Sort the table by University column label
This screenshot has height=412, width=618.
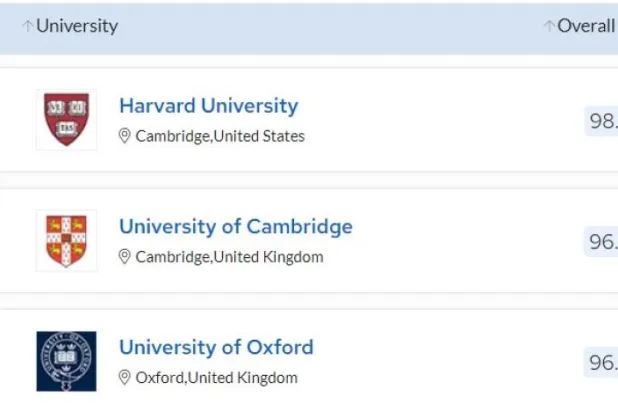77,27
